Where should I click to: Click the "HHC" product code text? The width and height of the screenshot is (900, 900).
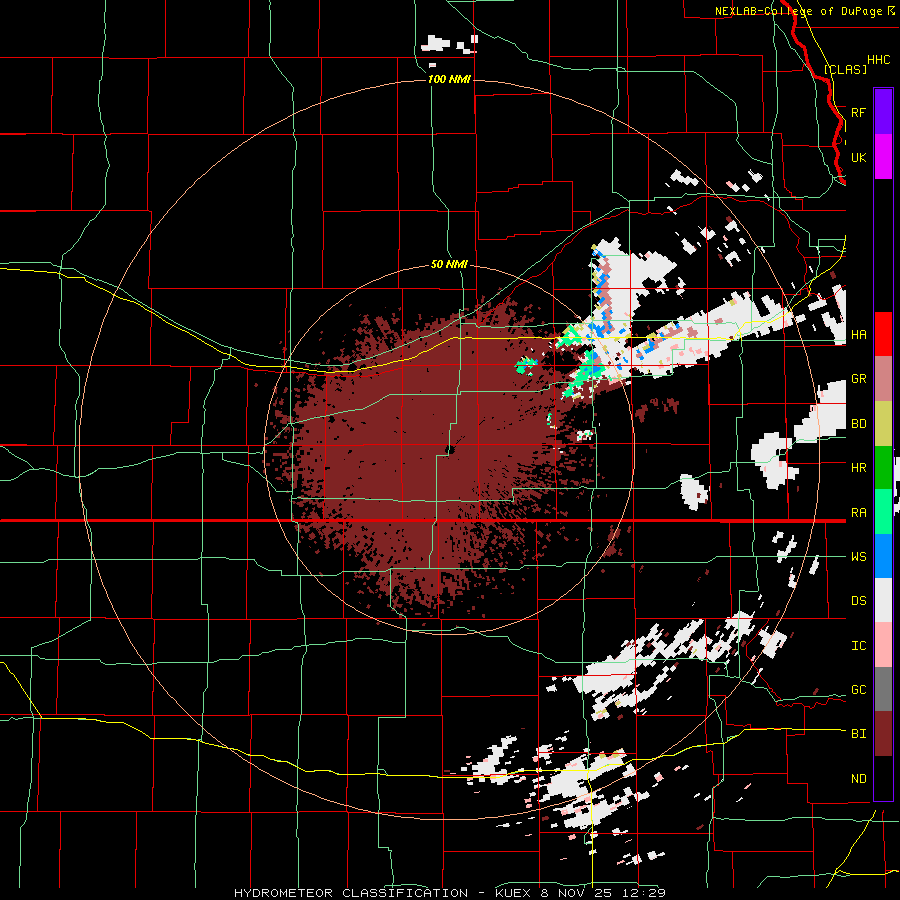point(878,60)
